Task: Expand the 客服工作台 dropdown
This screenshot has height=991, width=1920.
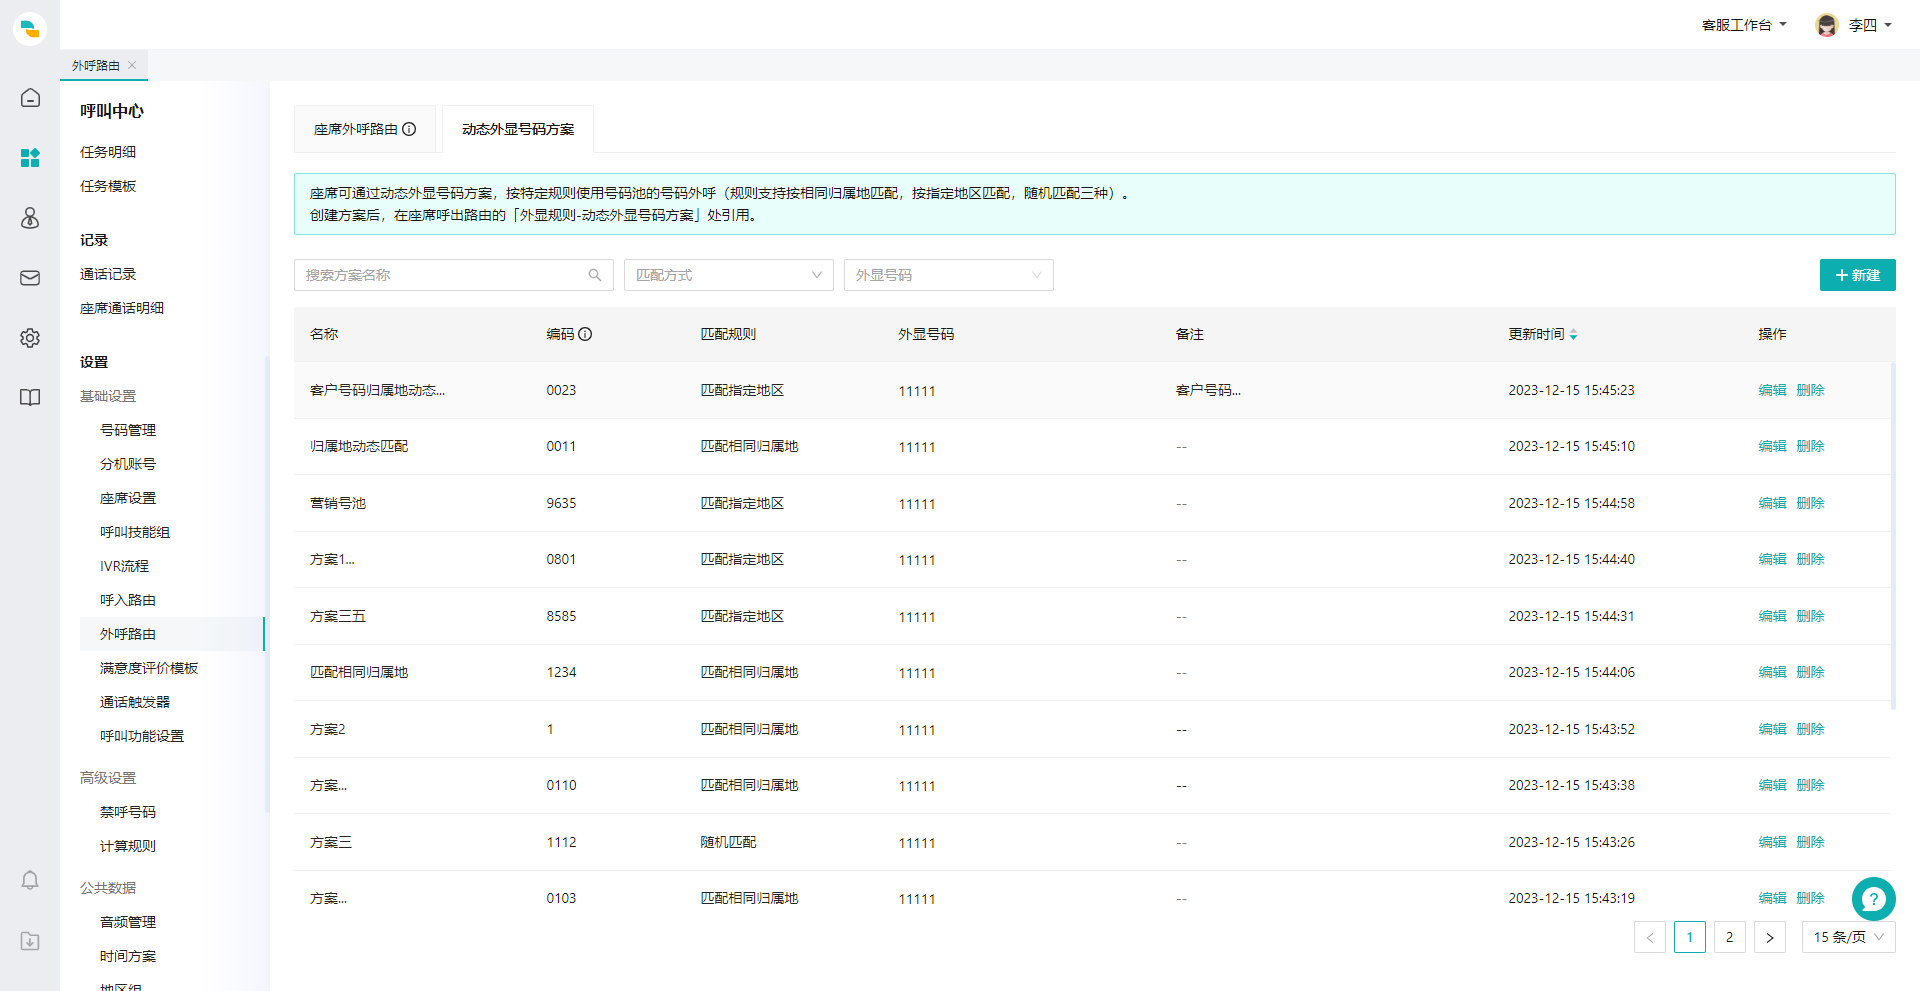Action: click(x=1744, y=25)
